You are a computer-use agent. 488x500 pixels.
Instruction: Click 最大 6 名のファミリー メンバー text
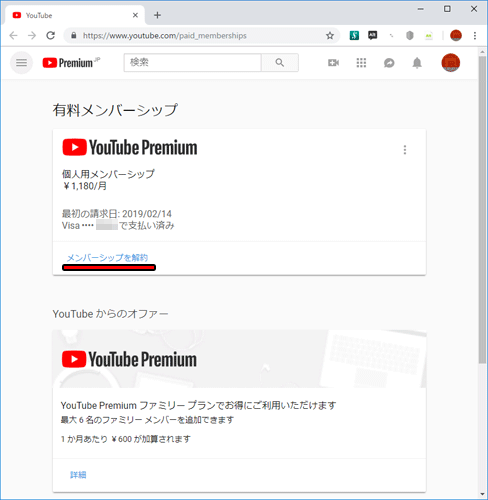coord(147,420)
